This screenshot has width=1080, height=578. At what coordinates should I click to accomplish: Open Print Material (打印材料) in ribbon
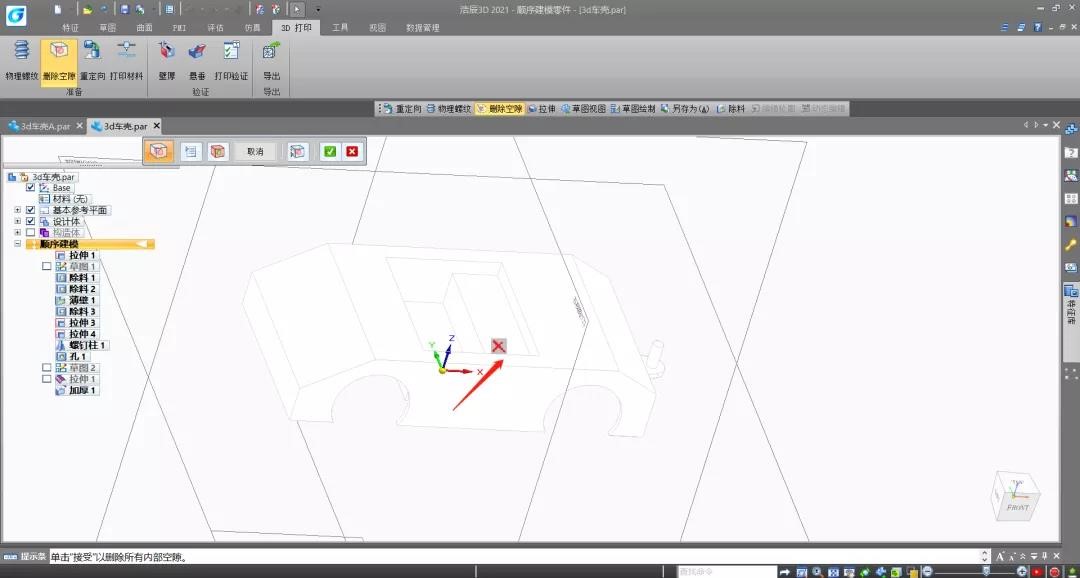[x=126, y=52]
